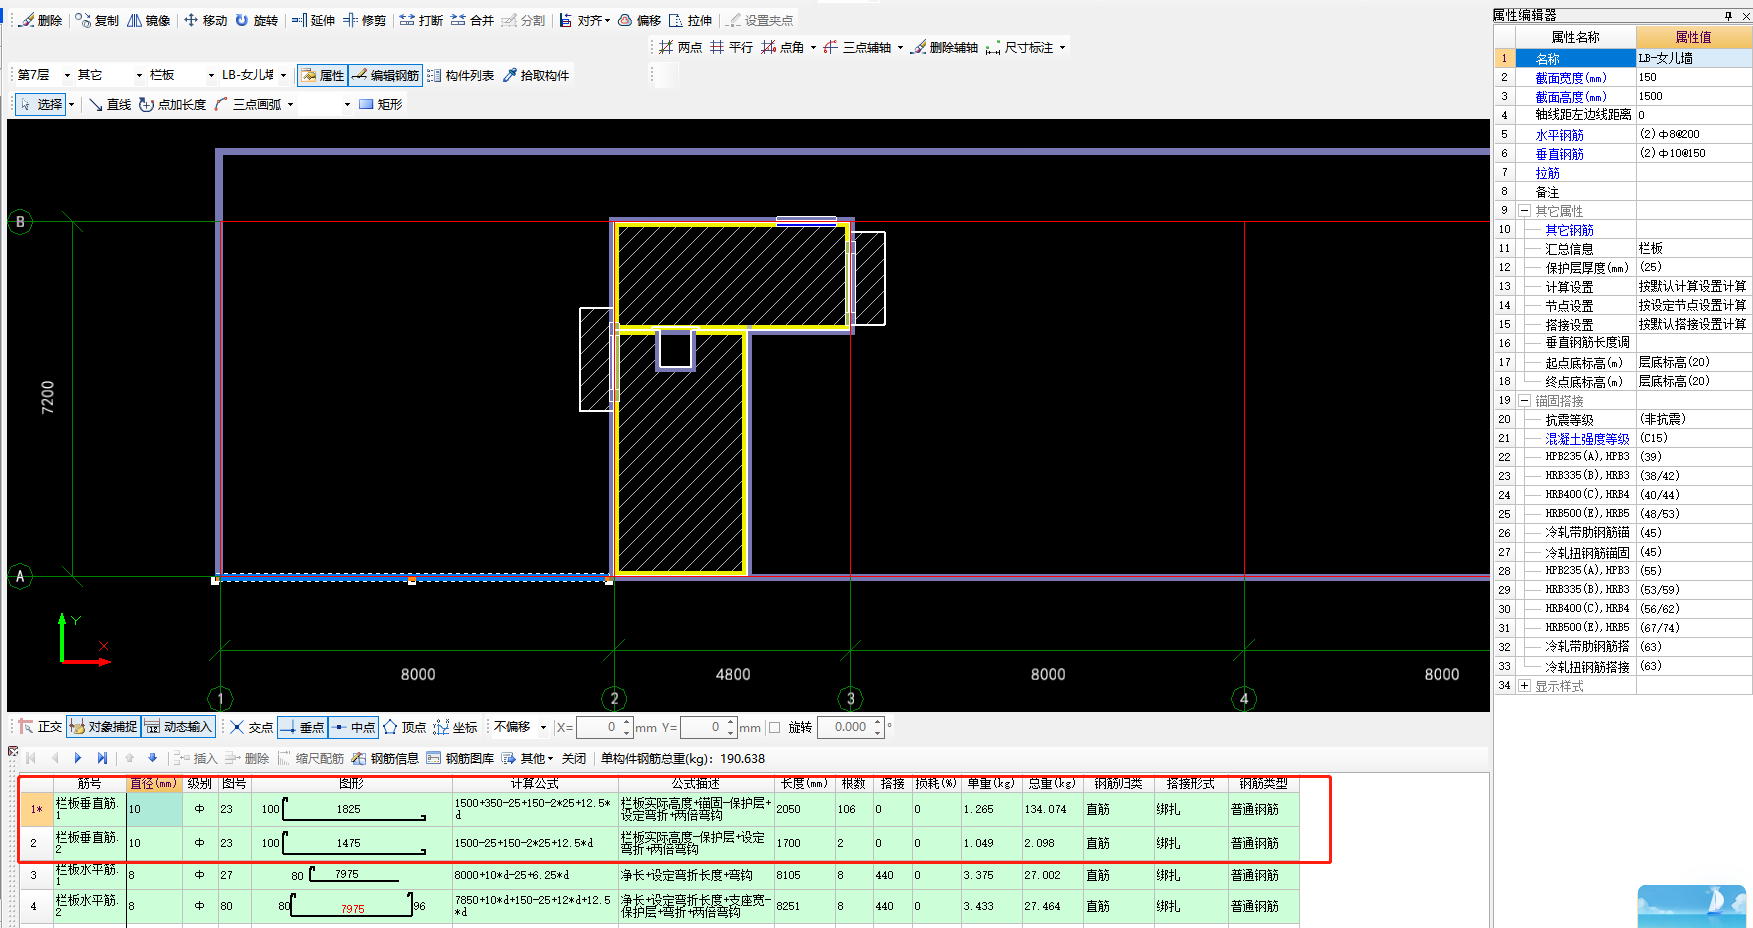Pin the 属性编辑器 panel

pos(1729,15)
